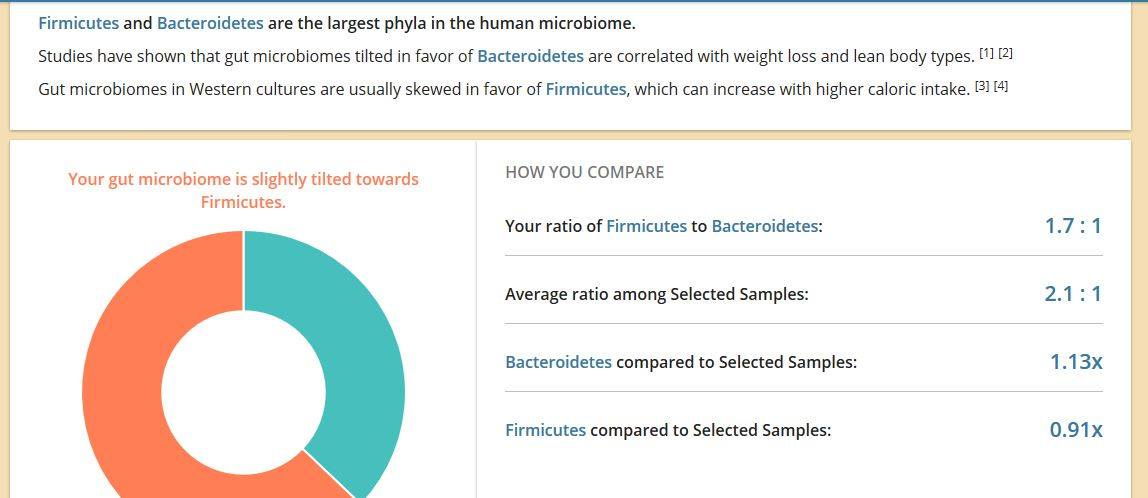Click Bacteroidetes link in weight loss sentence
Screen dimensions: 1148x498
(x=531, y=56)
